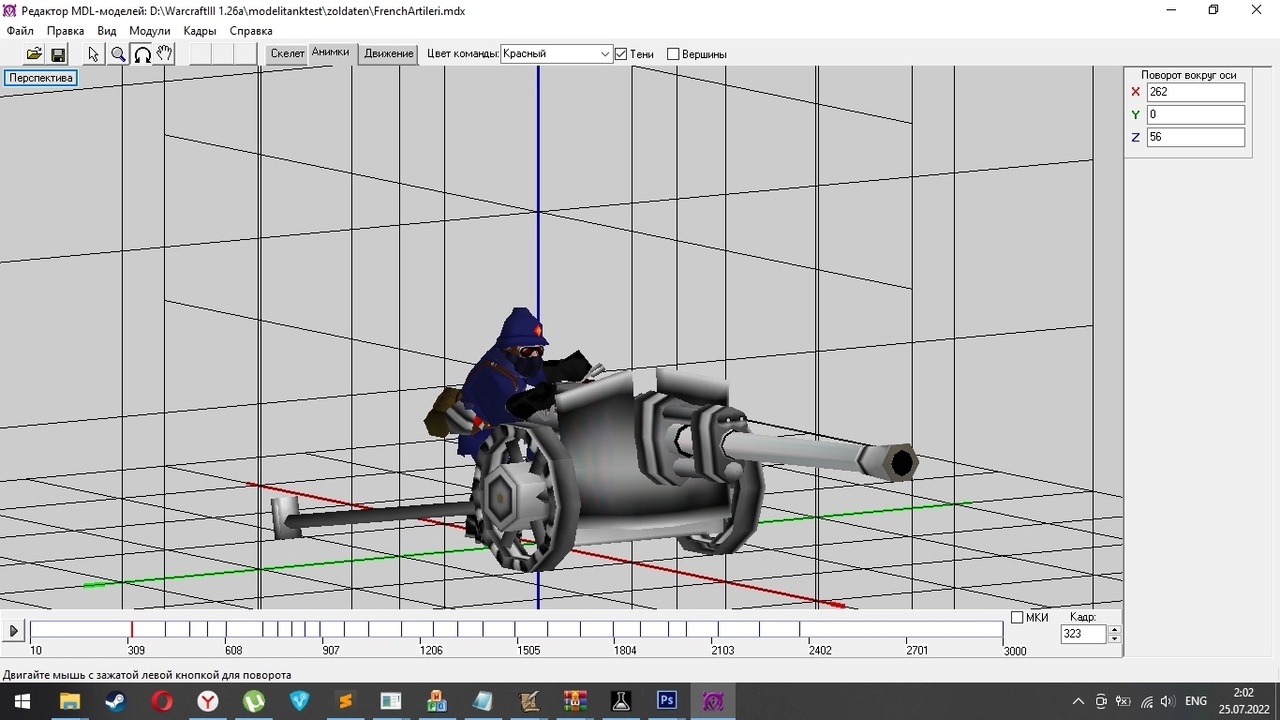This screenshot has width=1280, height=720.
Task: Select the hand pan tool
Action: click(x=165, y=54)
